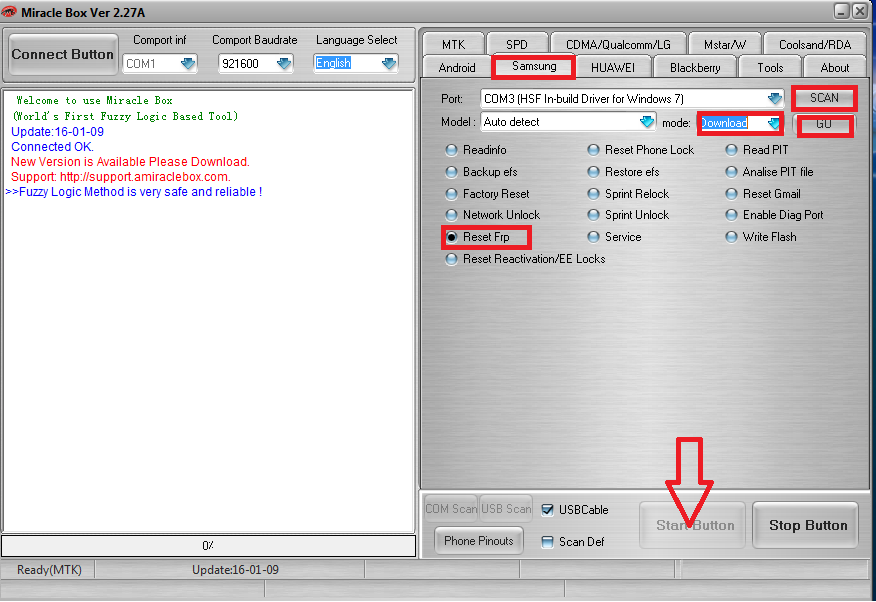Switch to the HUAWEI tab

pyautogui.click(x=613, y=68)
